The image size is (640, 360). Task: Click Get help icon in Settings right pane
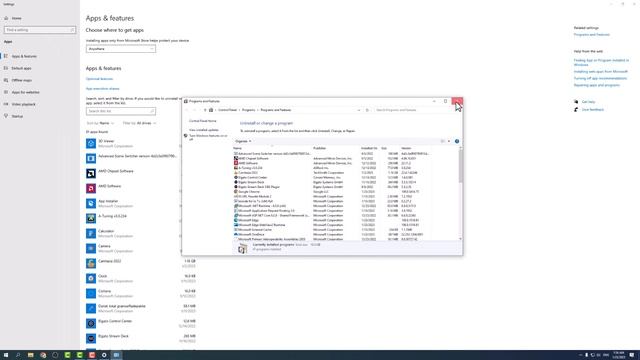pyautogui.click(x=576, y=102)
